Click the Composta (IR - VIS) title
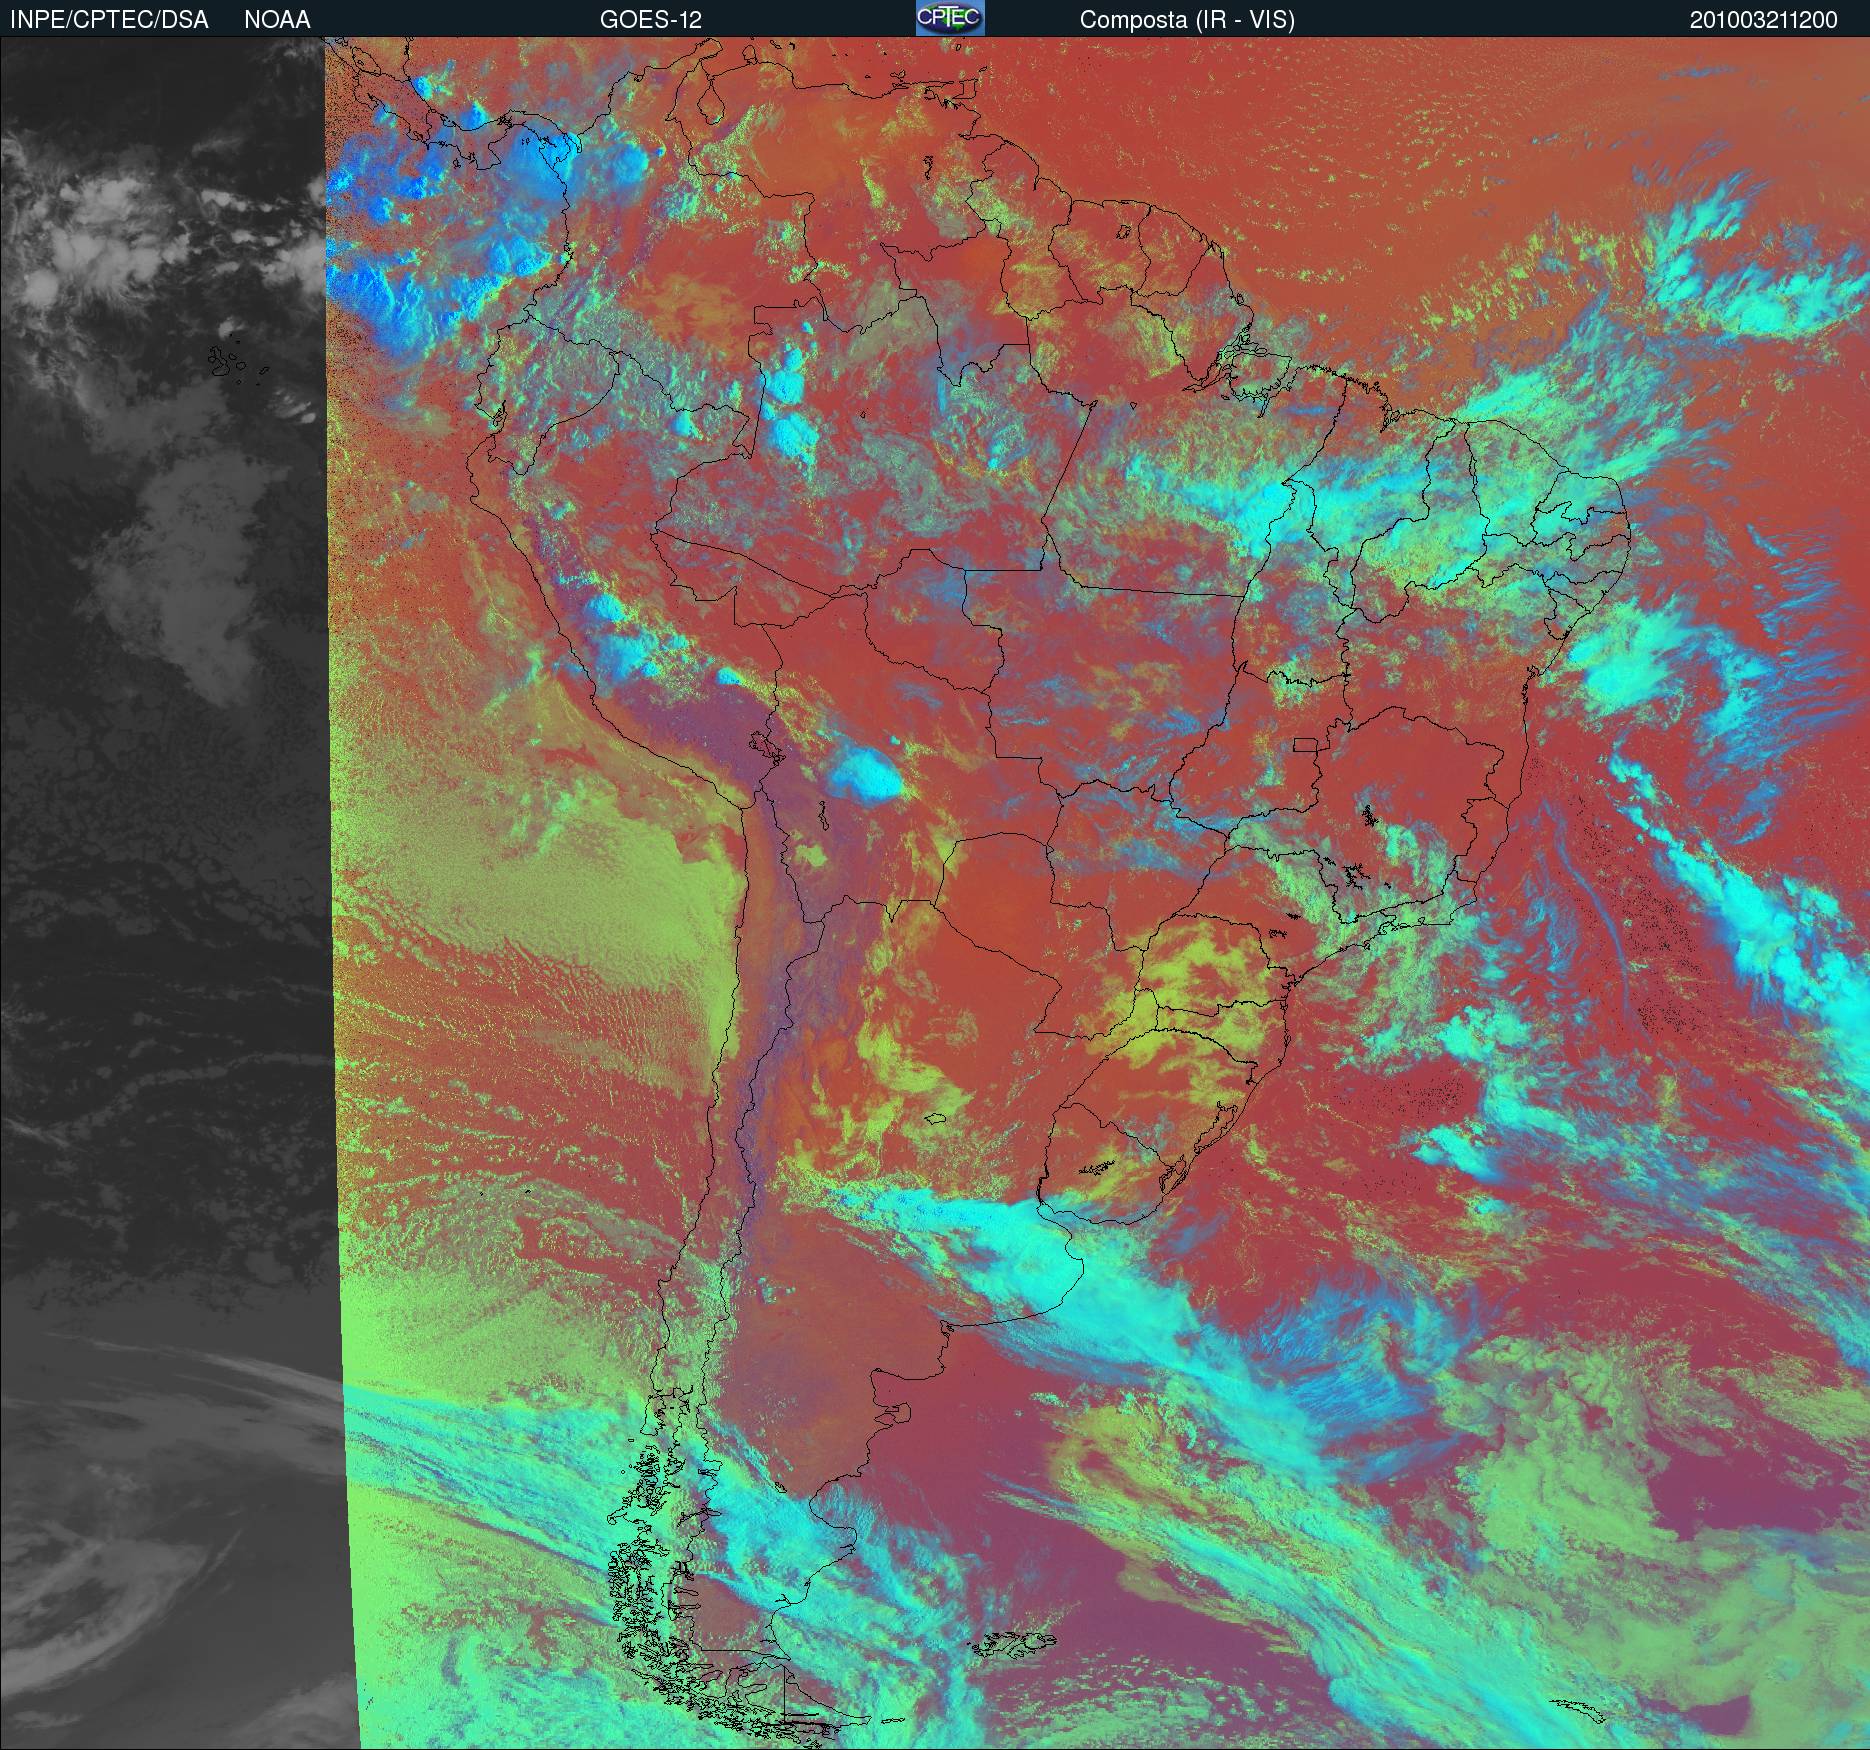The image size is (1870, 1750). click(1187, 20)
